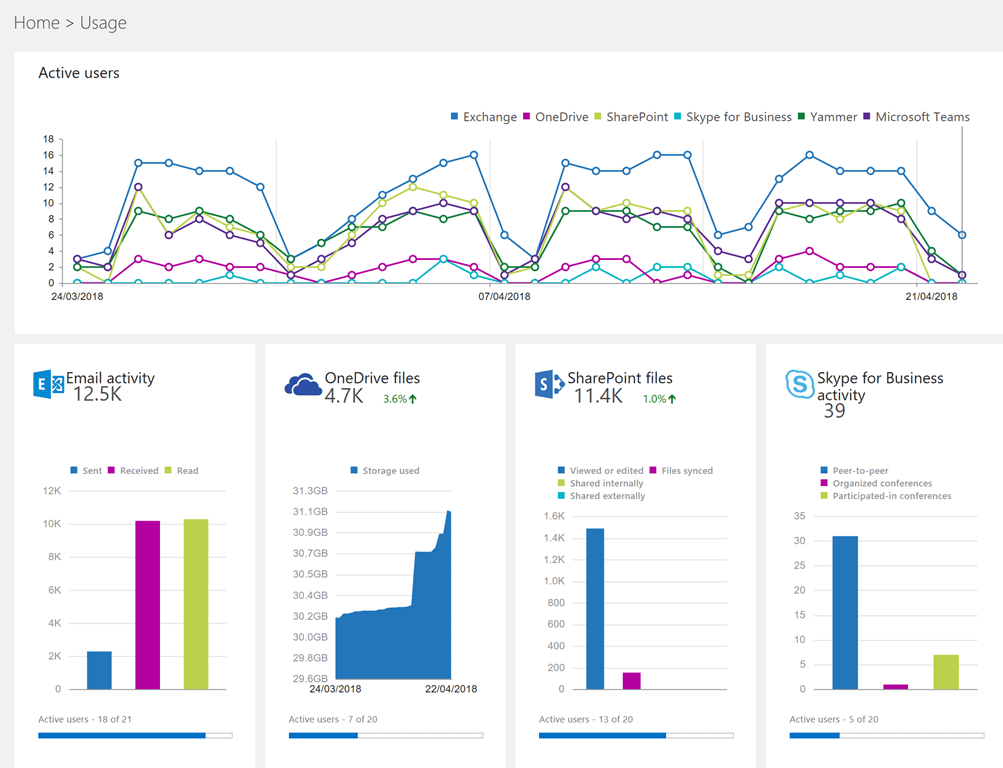The height and width of the screenshot is (768, 1003).
Task: Click the 11.4K SharePoint files total
Action: [x=598, y=396]
